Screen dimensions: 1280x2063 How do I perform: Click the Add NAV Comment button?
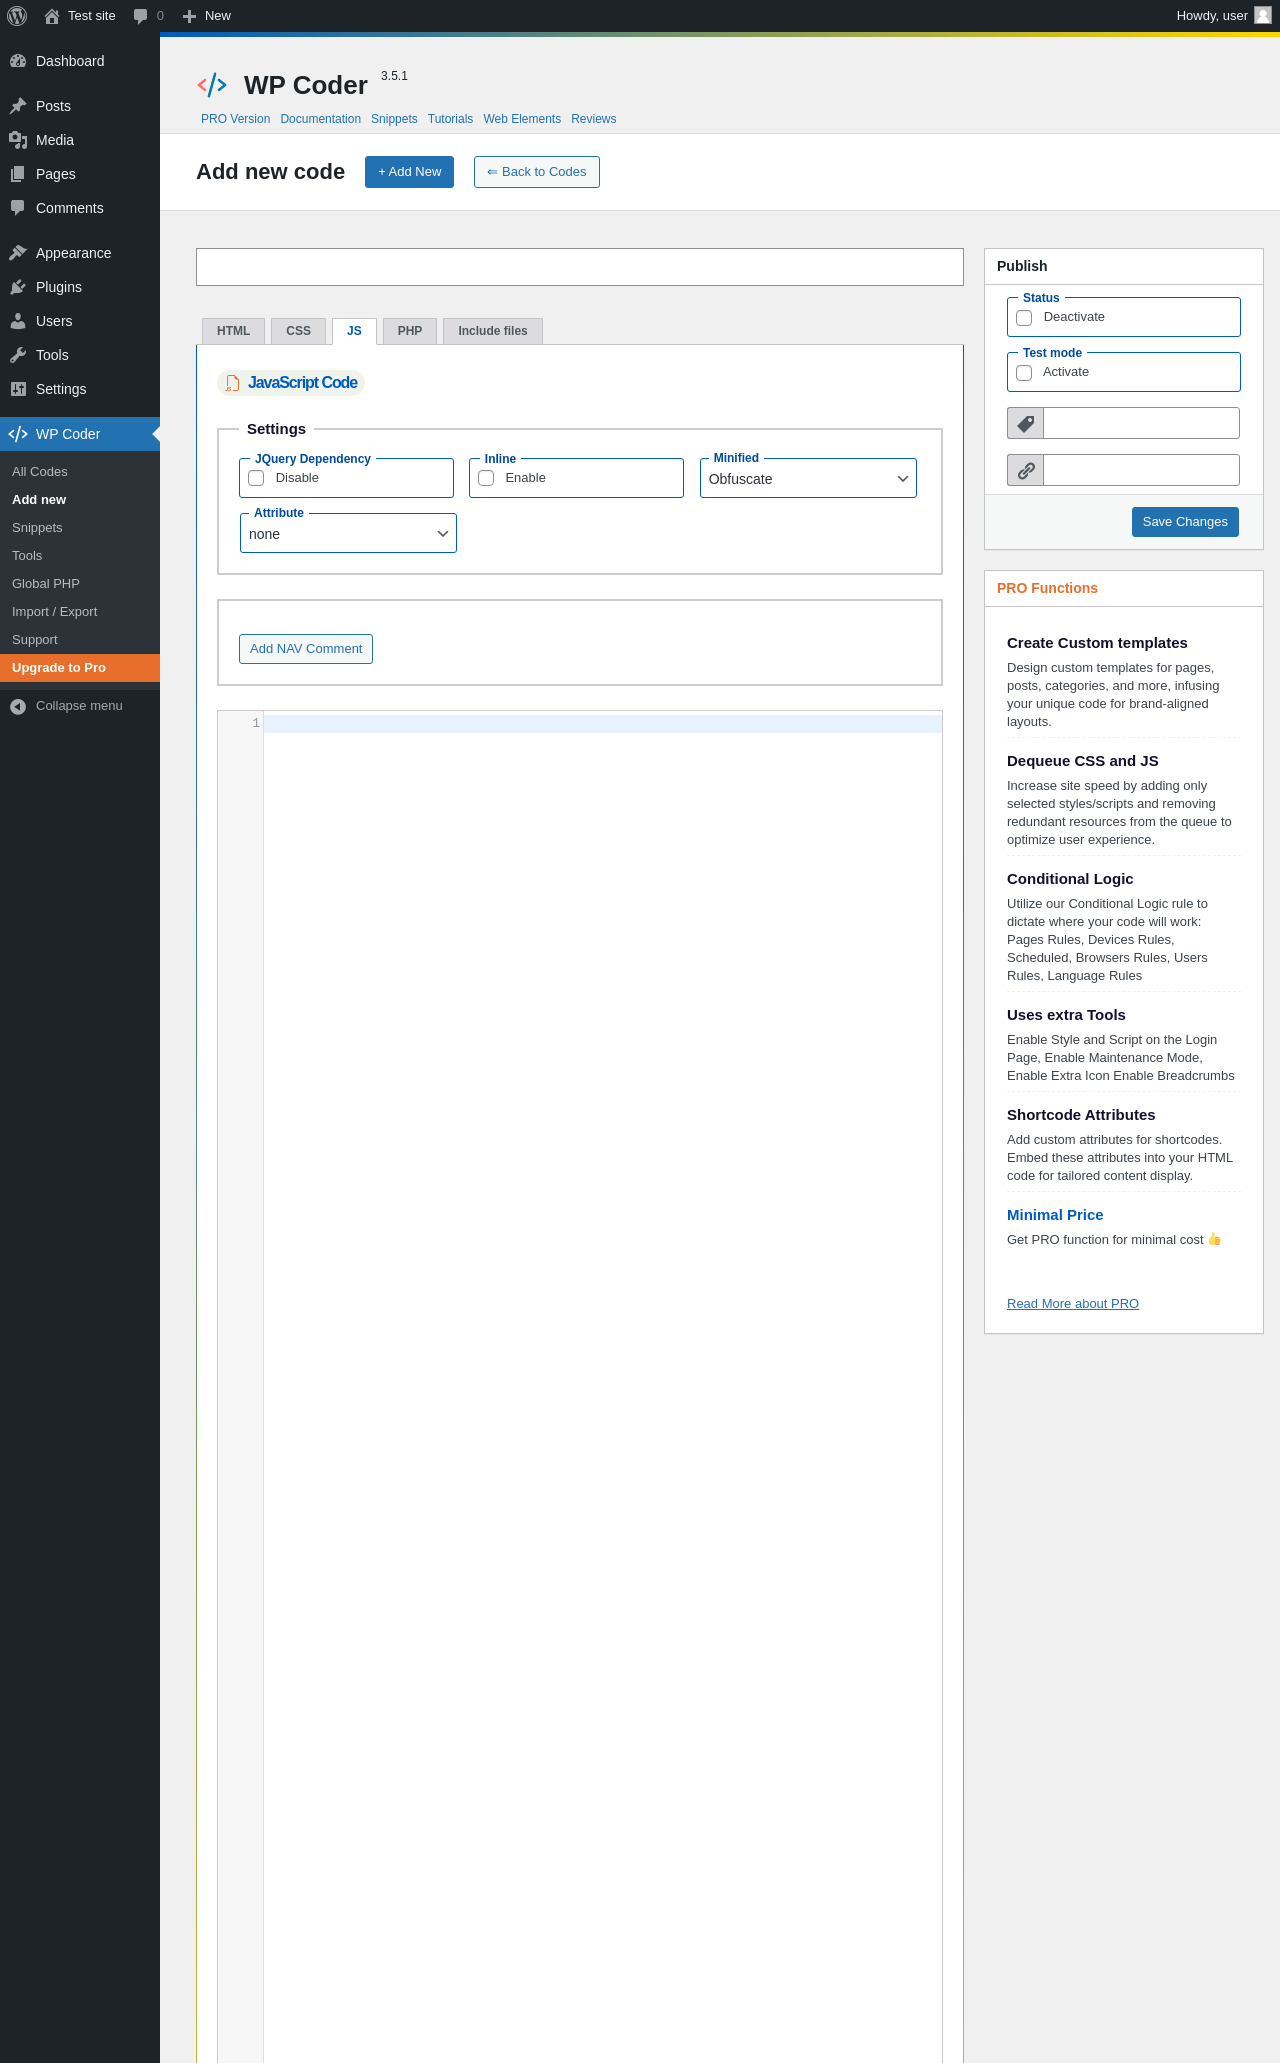pyautogui.click(x=306, y=649)
